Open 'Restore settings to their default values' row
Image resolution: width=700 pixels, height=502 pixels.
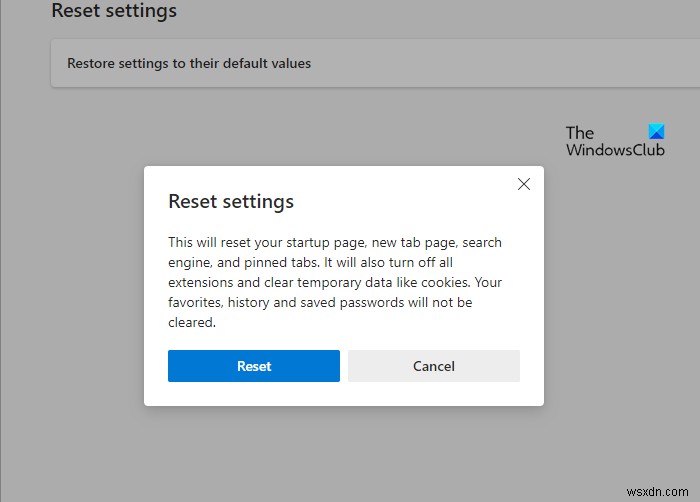[375, 63]
